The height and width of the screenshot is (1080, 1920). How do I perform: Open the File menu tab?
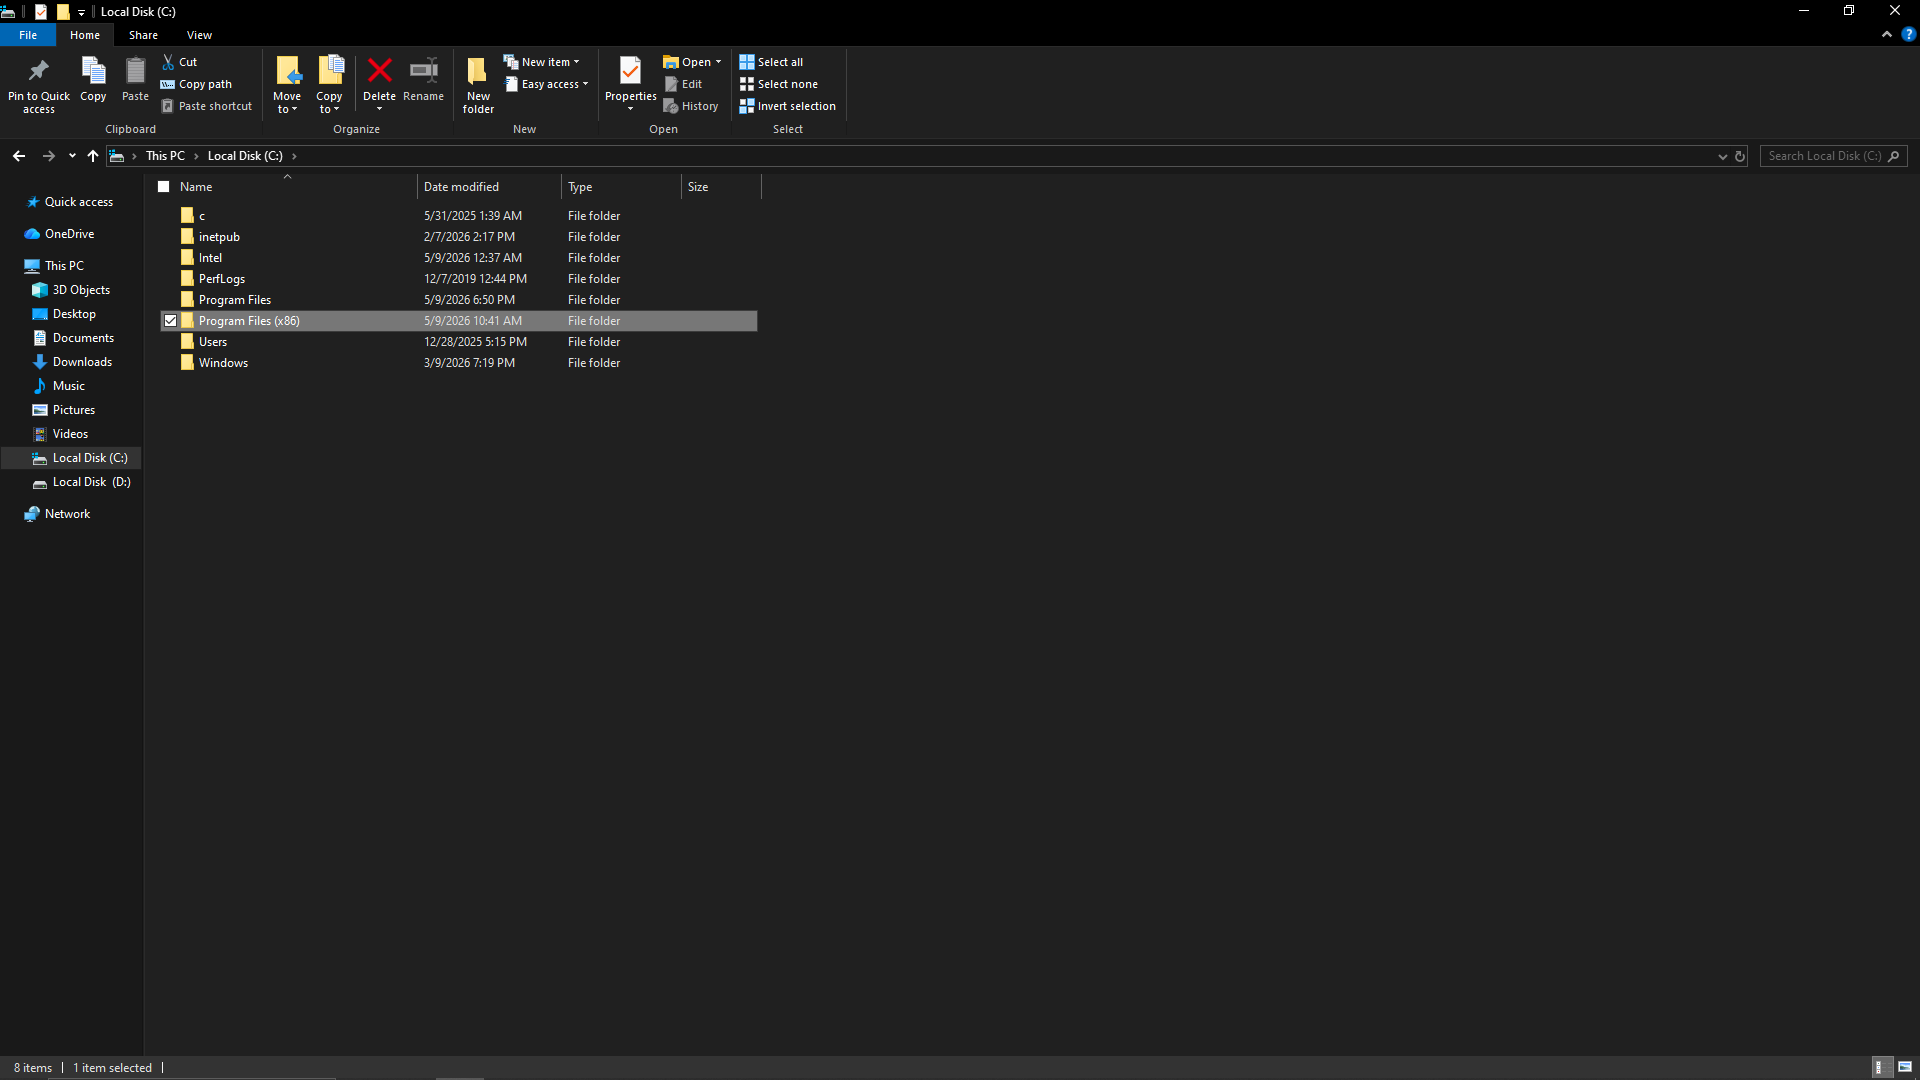tap(28, 35)
